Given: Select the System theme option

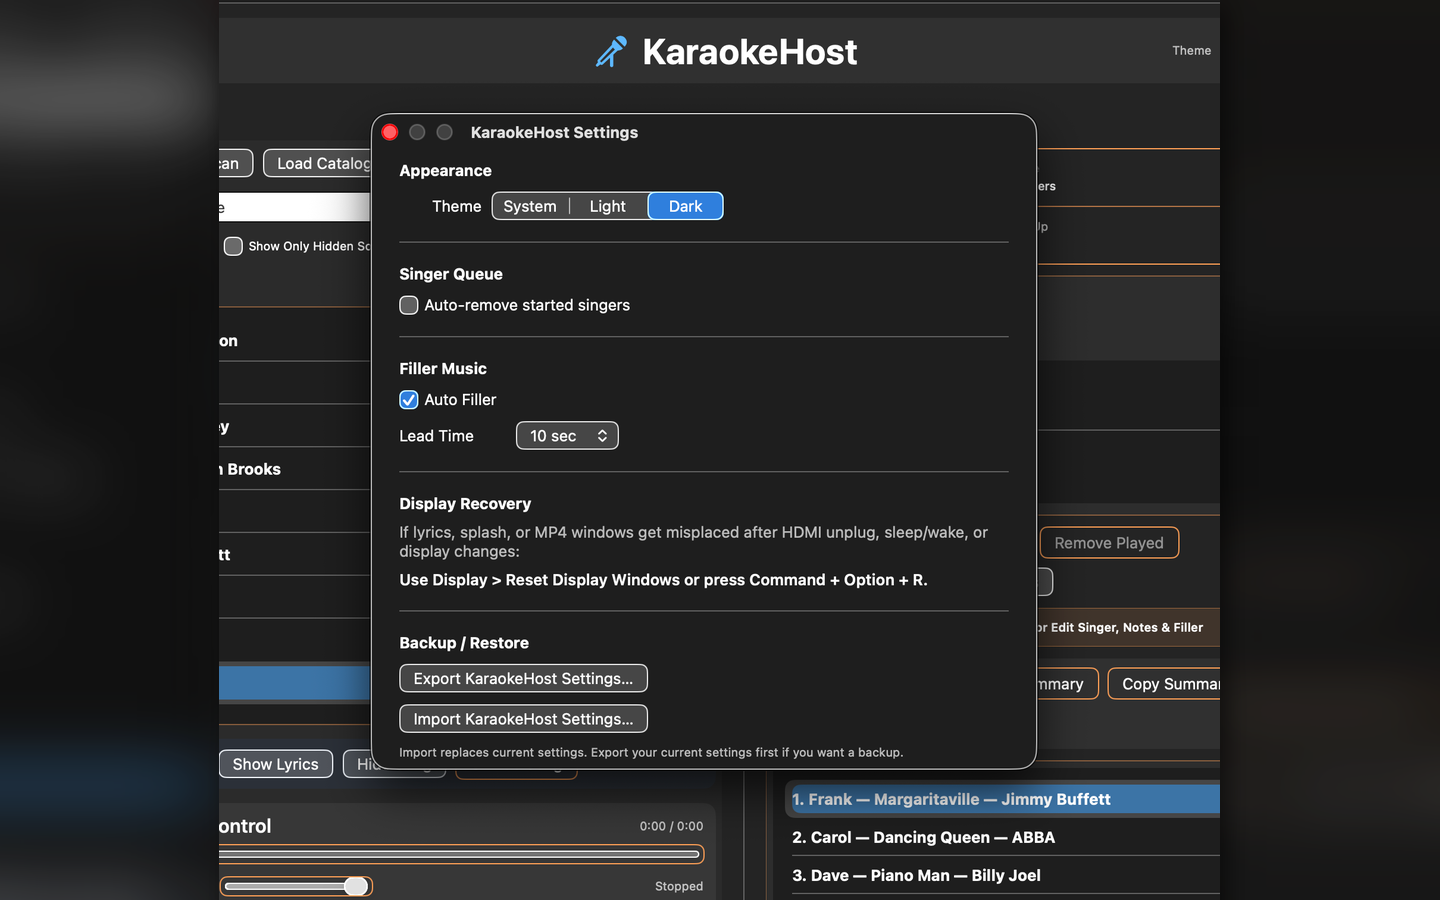Looking at the screenshot, I should 530,206.
